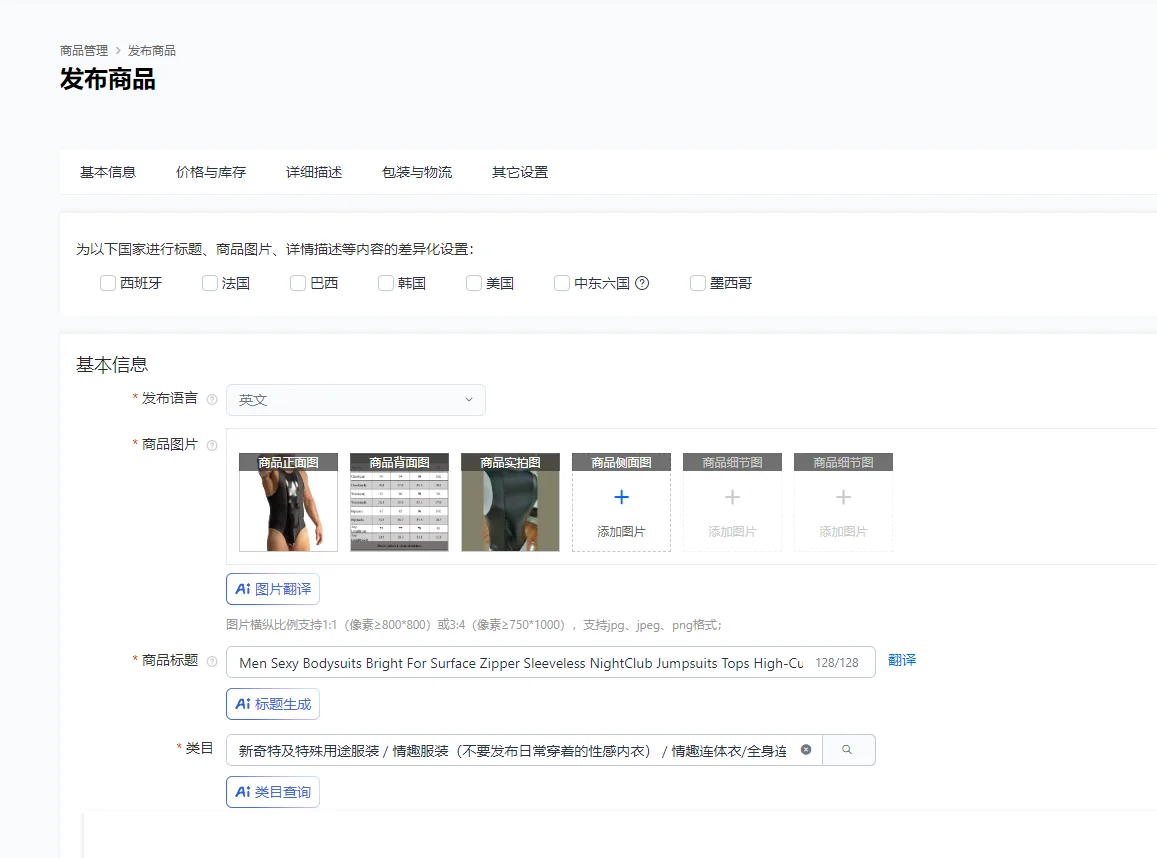The width and height of the screenshot is (1157, 858).
Task: Click the 商品标题 text input field
Action: 520,662
